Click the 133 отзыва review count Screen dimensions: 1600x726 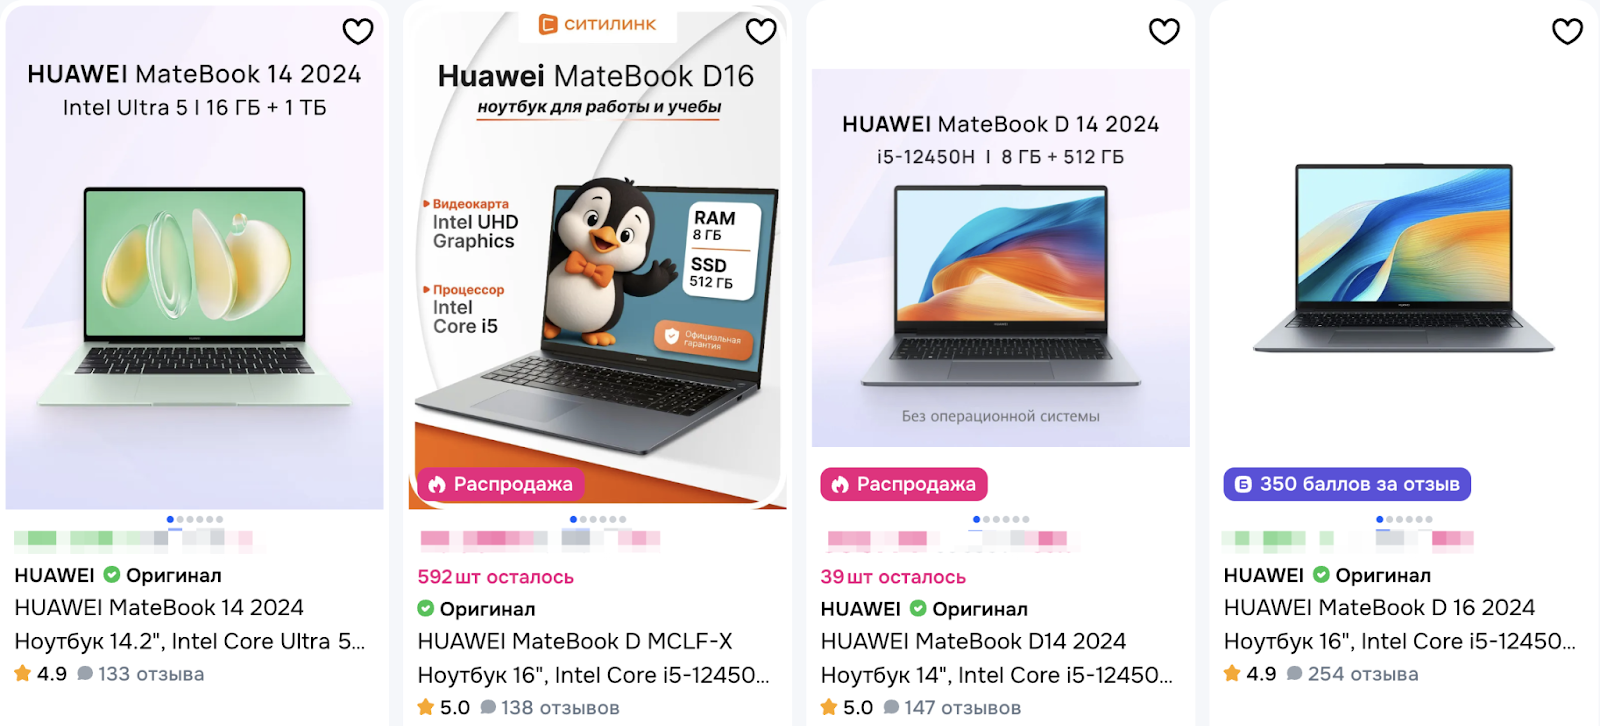(151, 674)
